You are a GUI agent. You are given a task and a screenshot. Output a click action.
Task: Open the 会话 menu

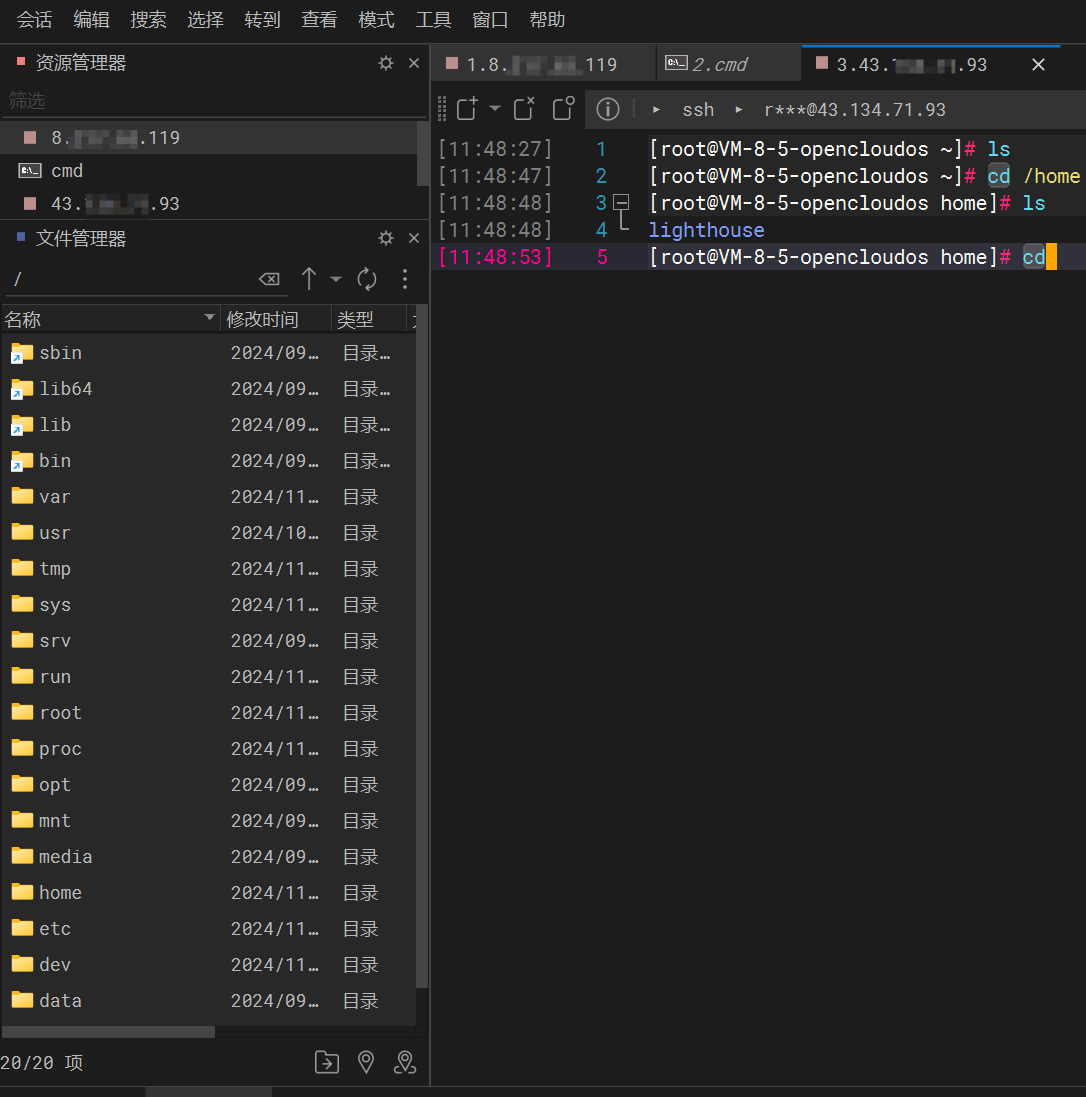[34, 20]
